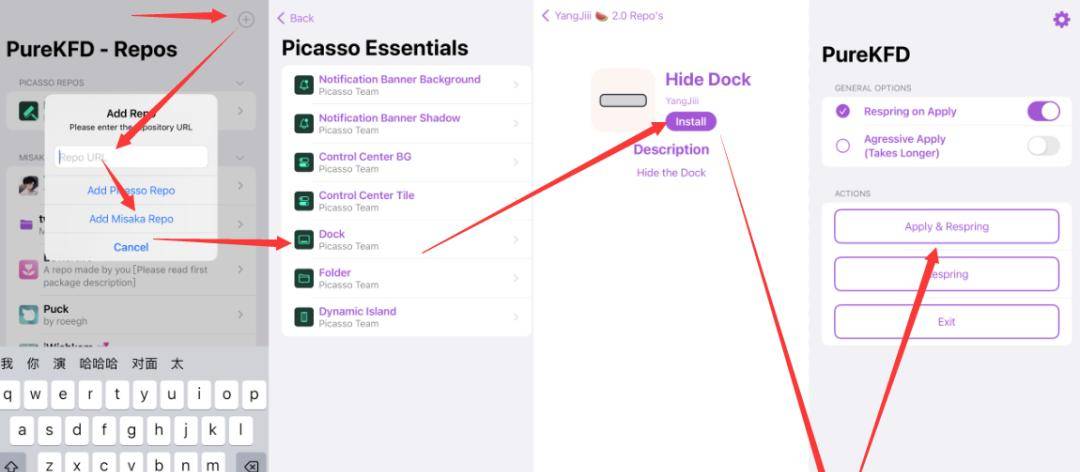Tap the Control Center BG icon
Viewport: 1080px width, 472px height.
click(303, 162)
